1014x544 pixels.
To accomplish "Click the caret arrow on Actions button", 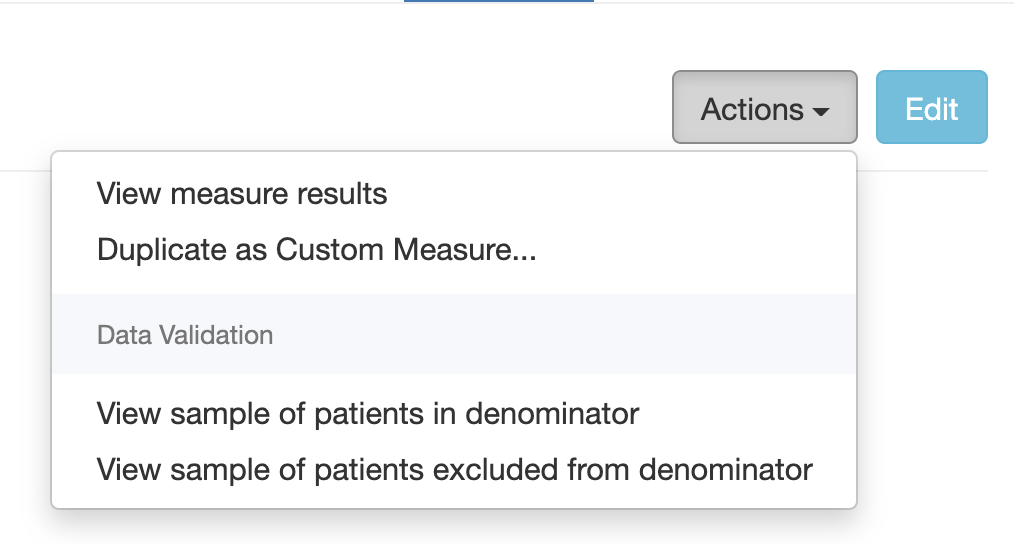I will click(821, 111).
